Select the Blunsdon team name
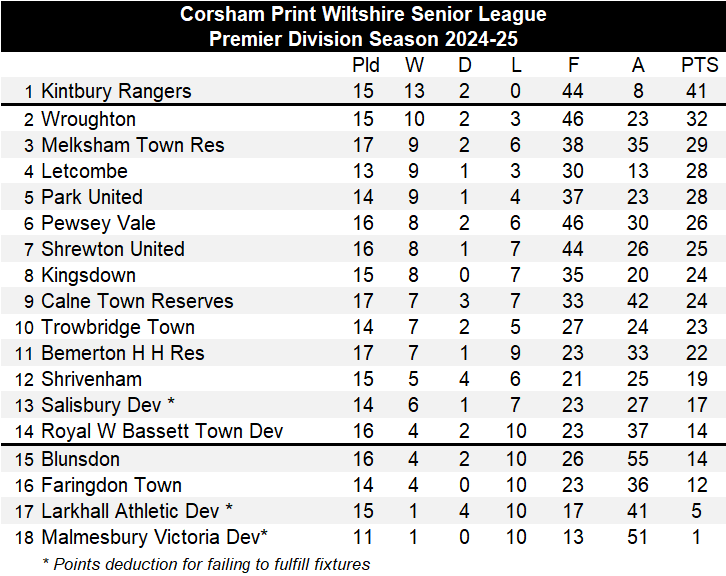This screenshot has height=576, width=726. point(80,459)
